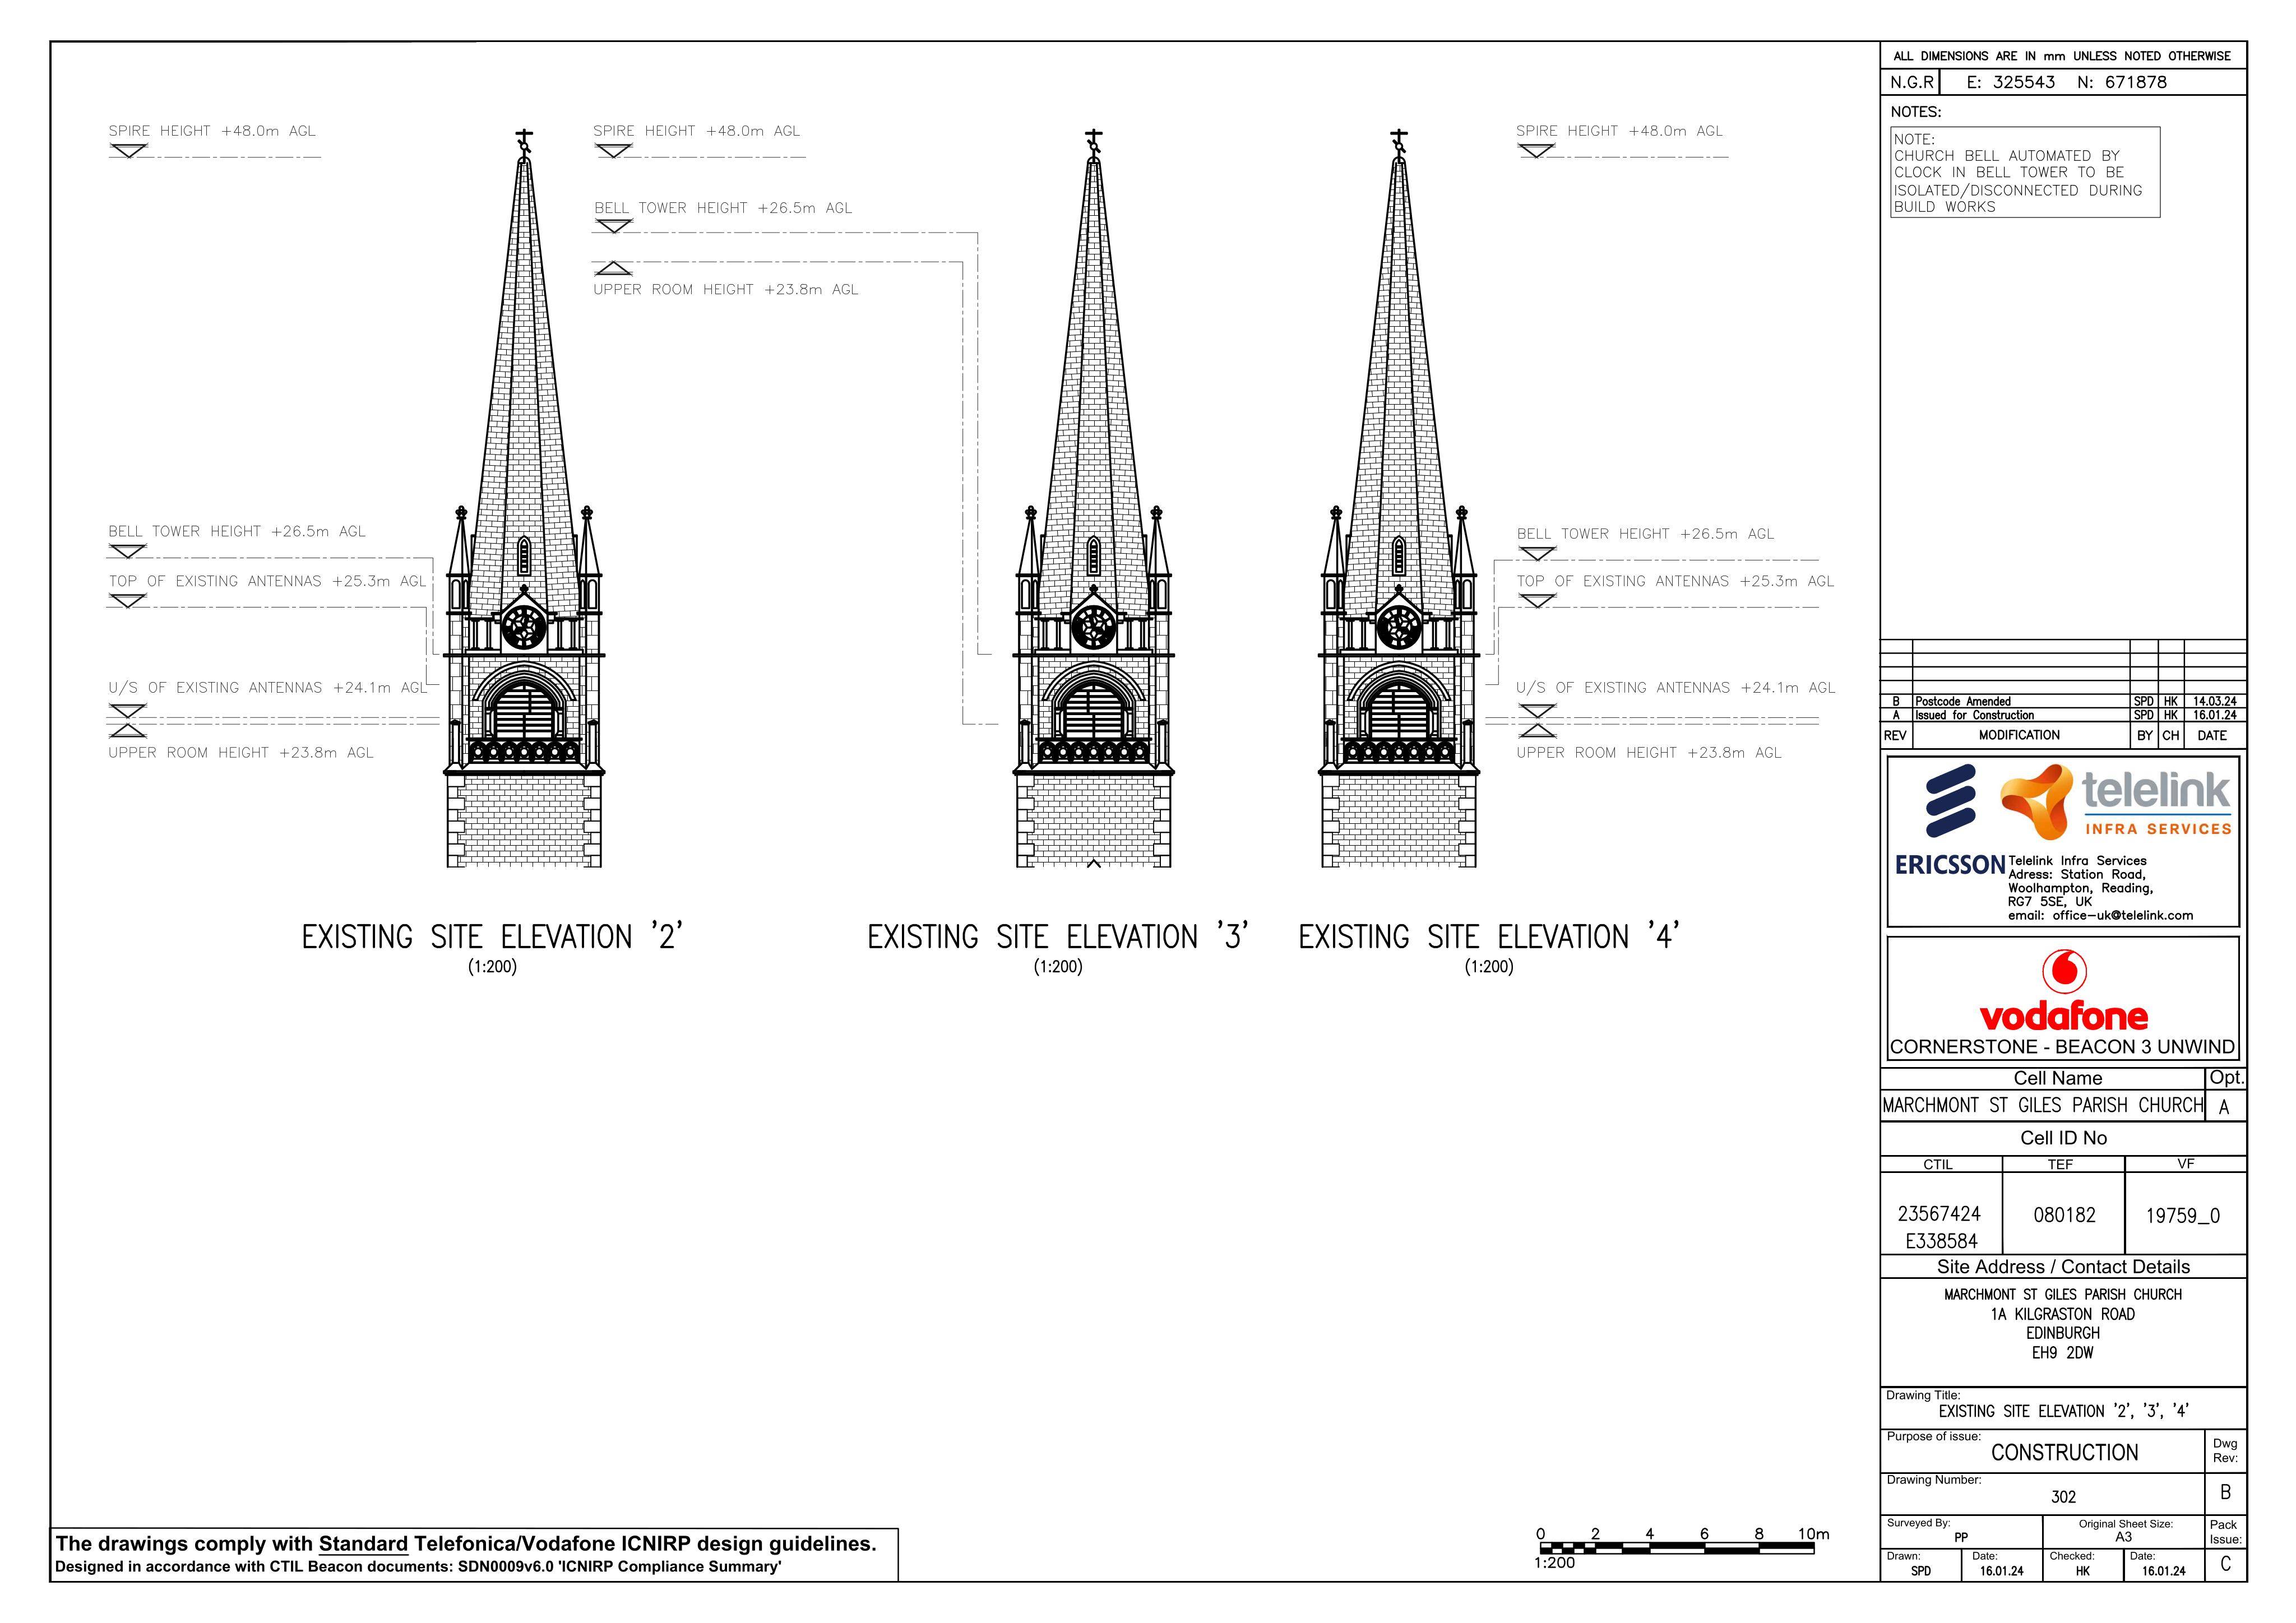
Task: Click the Checked by initials 'HK'
Action: [2082, 1571]
